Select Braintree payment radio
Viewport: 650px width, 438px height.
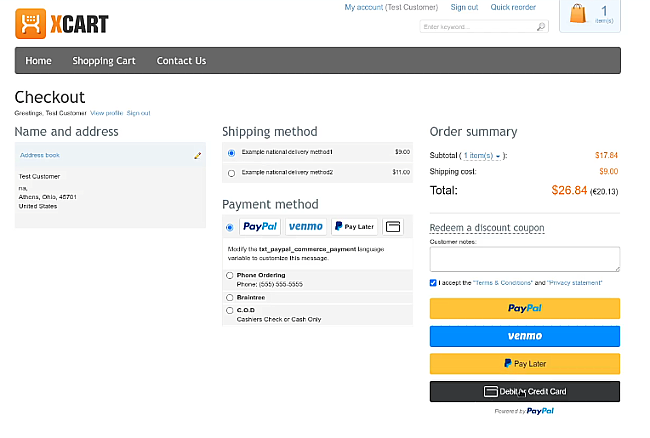tap(230, 298)
